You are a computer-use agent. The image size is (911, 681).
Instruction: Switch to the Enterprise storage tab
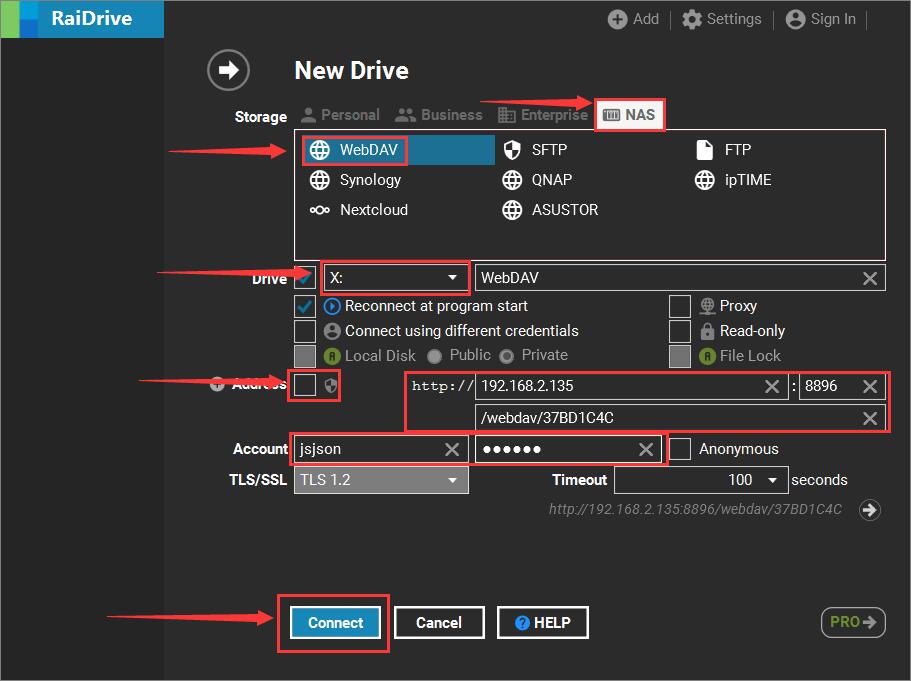543,115
